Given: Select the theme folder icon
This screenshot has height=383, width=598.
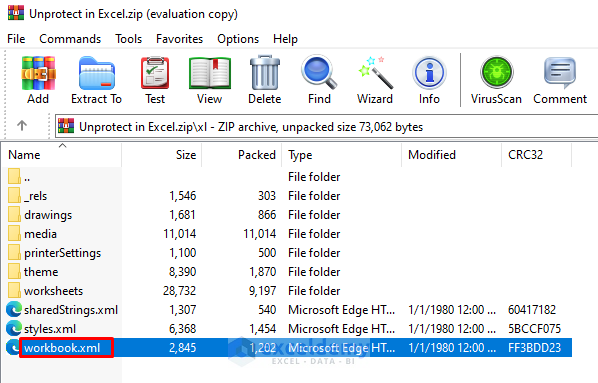Looking at the screenshot, I should [x=14, y=272].
